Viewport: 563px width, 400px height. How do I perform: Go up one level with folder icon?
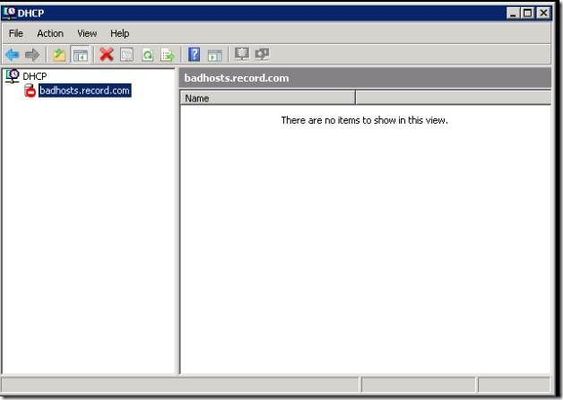(x=60, y=55)
